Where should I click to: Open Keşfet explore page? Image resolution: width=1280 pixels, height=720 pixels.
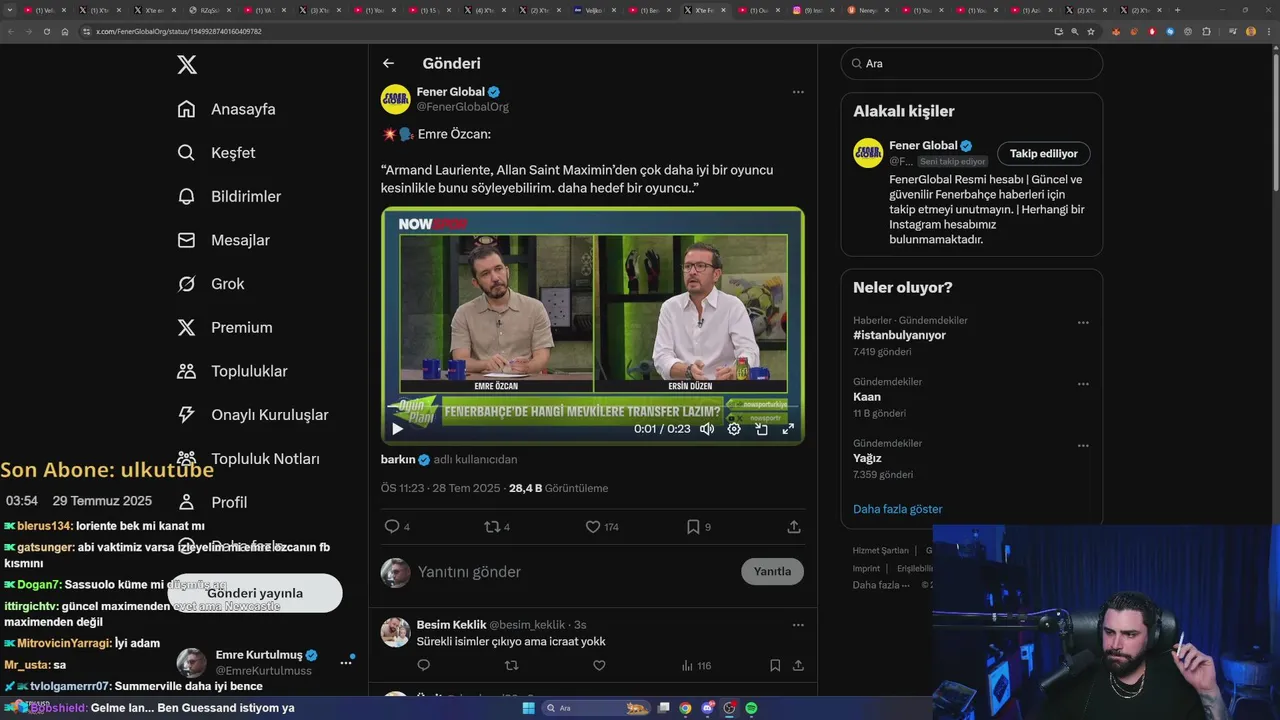216,153
